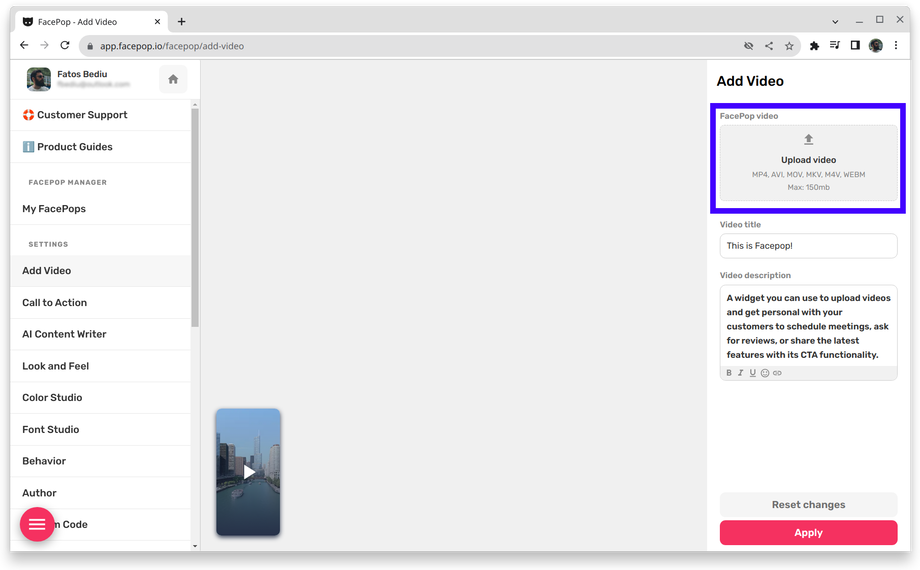Click the Fatos Bediu user name
The width and height of the screenshot is (920, 570).
82,74
